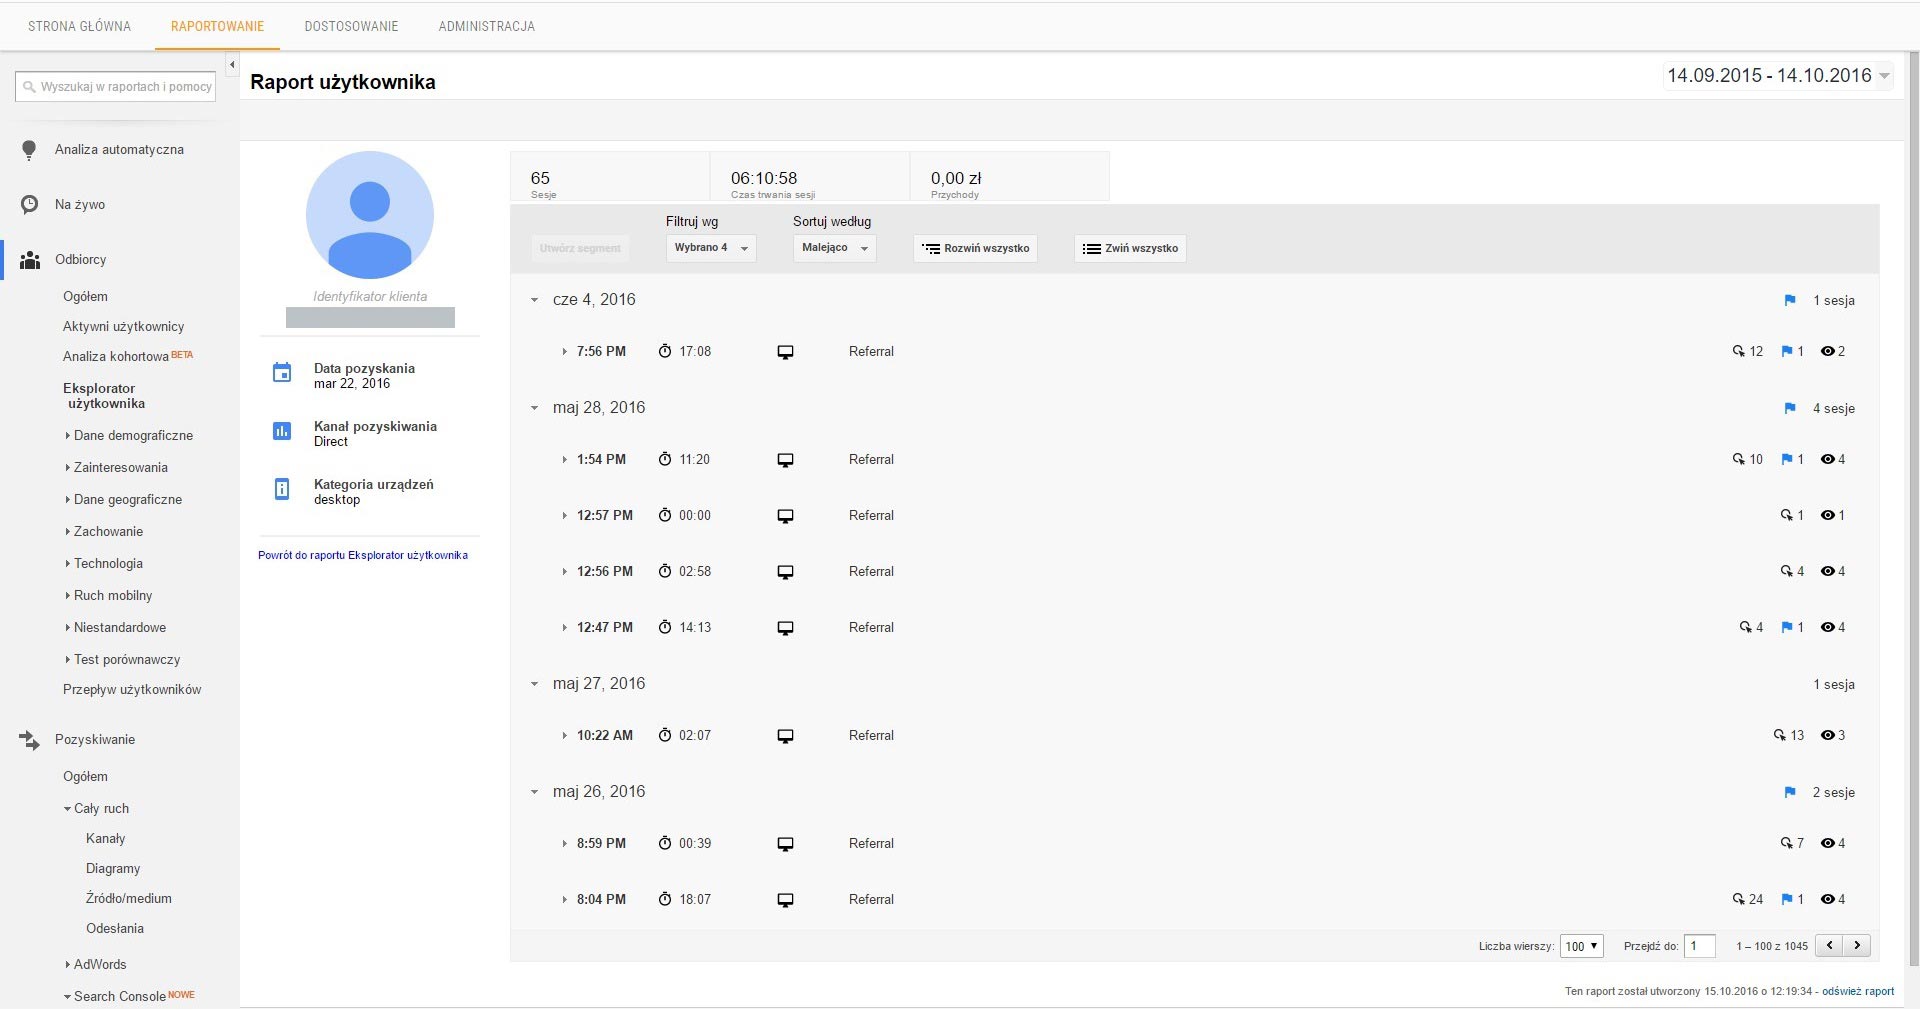Open Odesłania under Cały ruch
This screenshot has width=1920, height=1010.
point(115,929)
